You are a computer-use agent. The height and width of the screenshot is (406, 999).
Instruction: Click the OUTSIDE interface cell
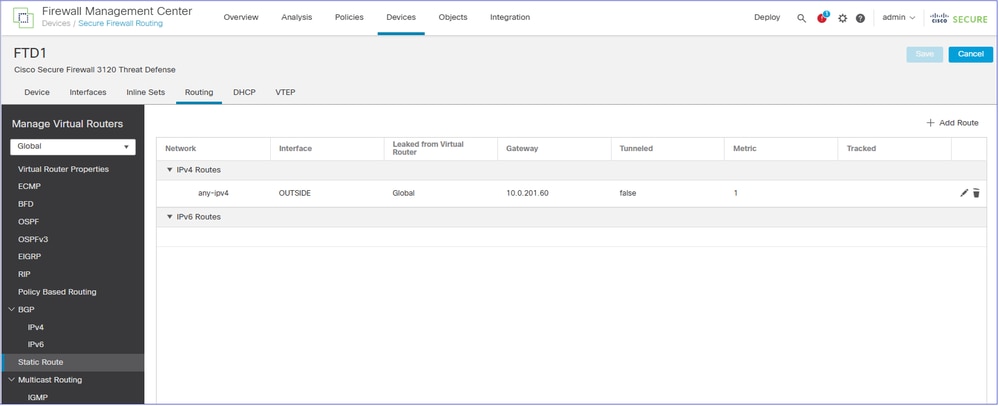coord(295,193)
